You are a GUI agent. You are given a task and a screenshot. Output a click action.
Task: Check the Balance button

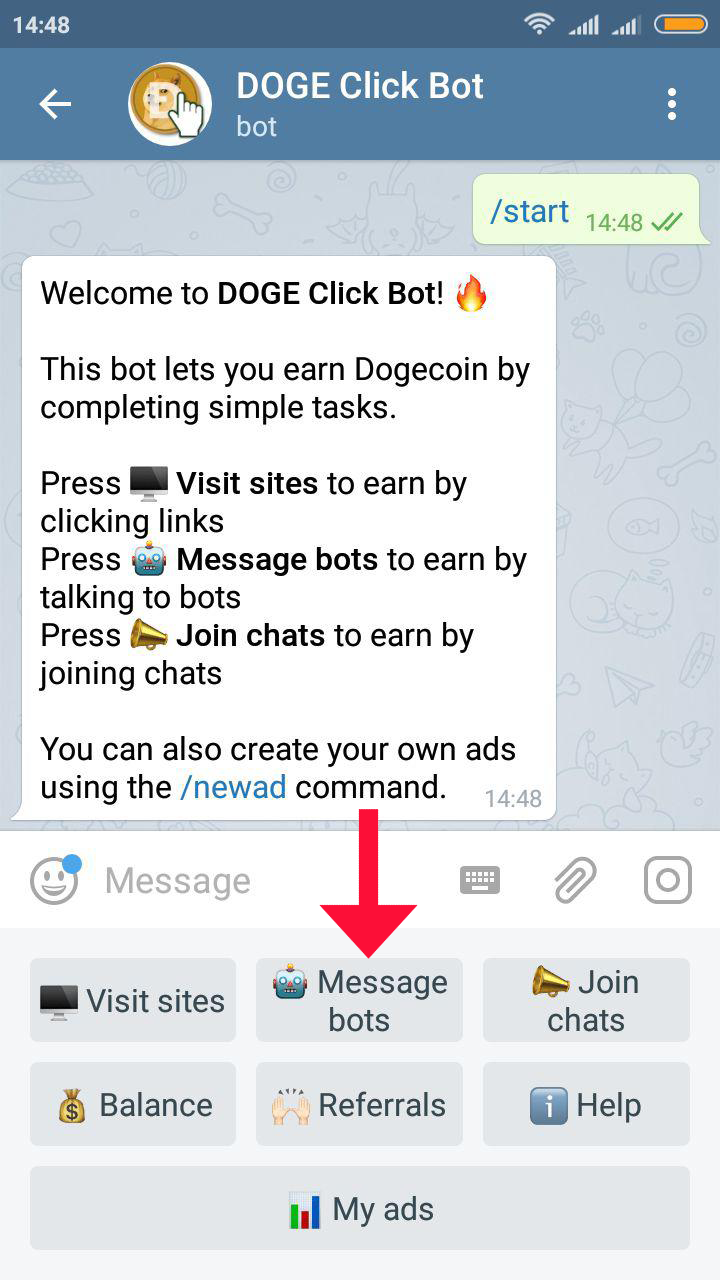tap(133, 1104)
